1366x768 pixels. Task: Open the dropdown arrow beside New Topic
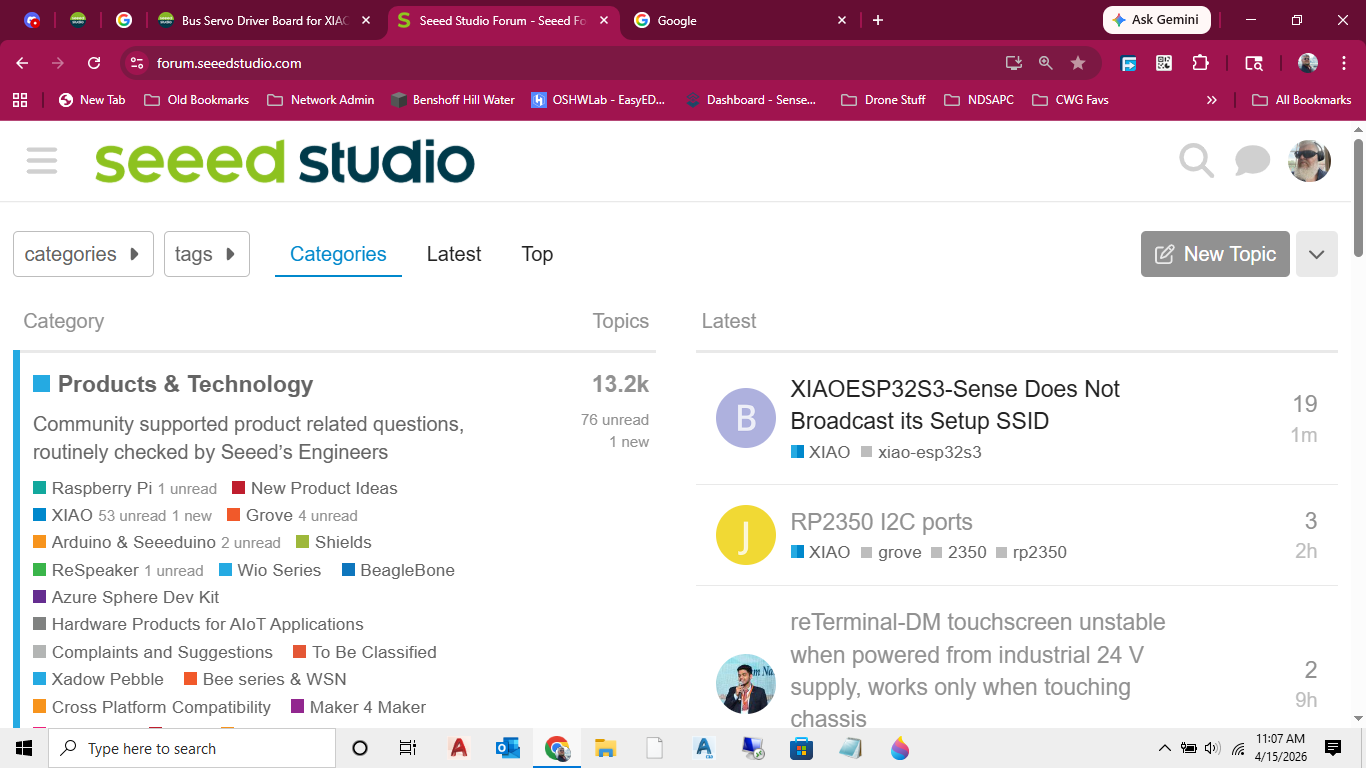[x=1316, y=254]
